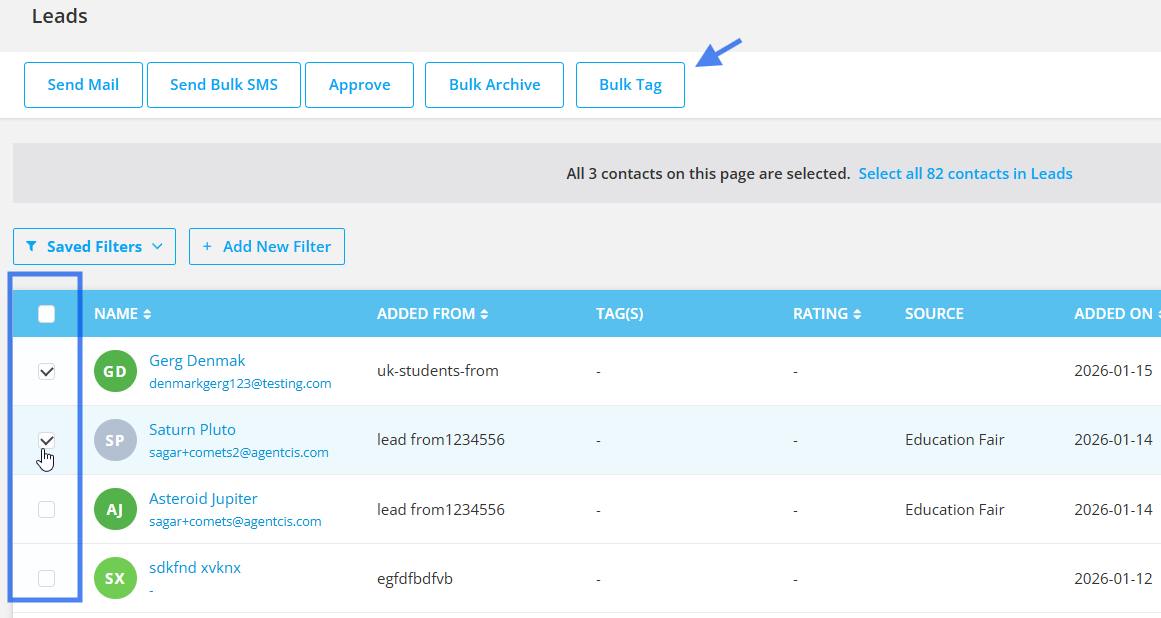The width and height of the screenshot is (1161, 618).
Task: Click Saturn Pluto's Education Fair source
Action: (x=954, y=440)
